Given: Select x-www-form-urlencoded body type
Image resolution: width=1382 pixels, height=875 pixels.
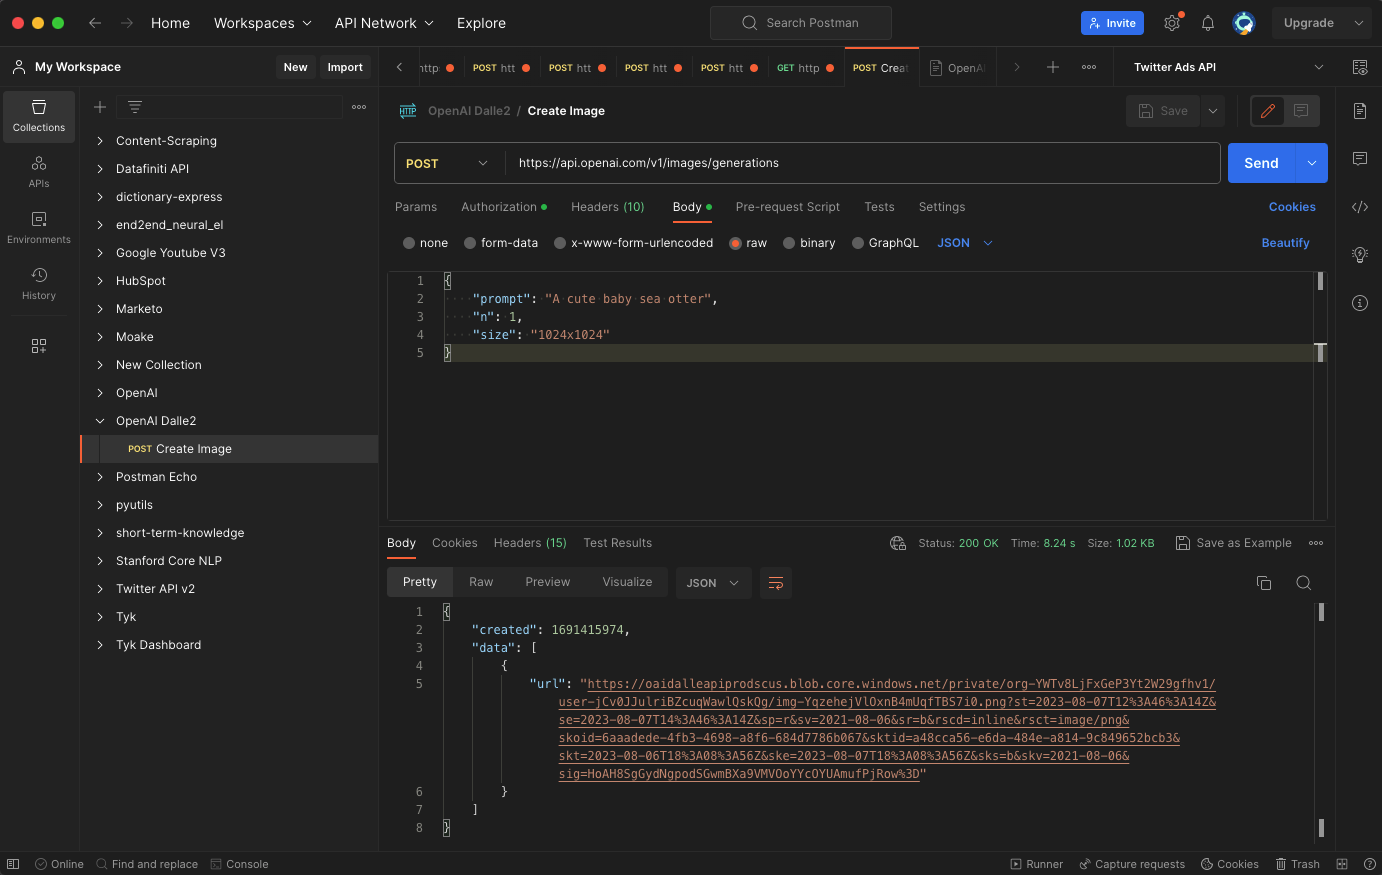Looking at the screenshot, I should pos(560,243).
